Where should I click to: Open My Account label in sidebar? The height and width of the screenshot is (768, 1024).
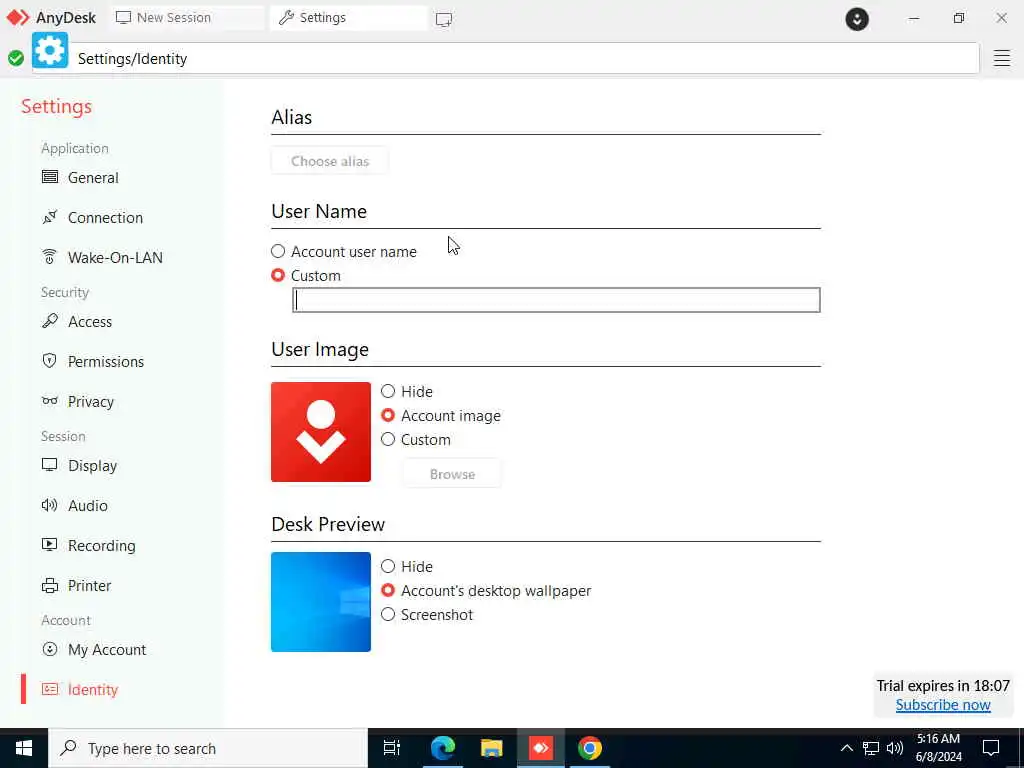(107, 650)
